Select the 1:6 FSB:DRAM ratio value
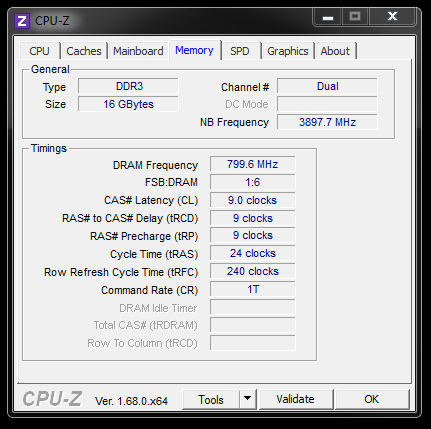 pyautogui.click(x=253, y=182)
